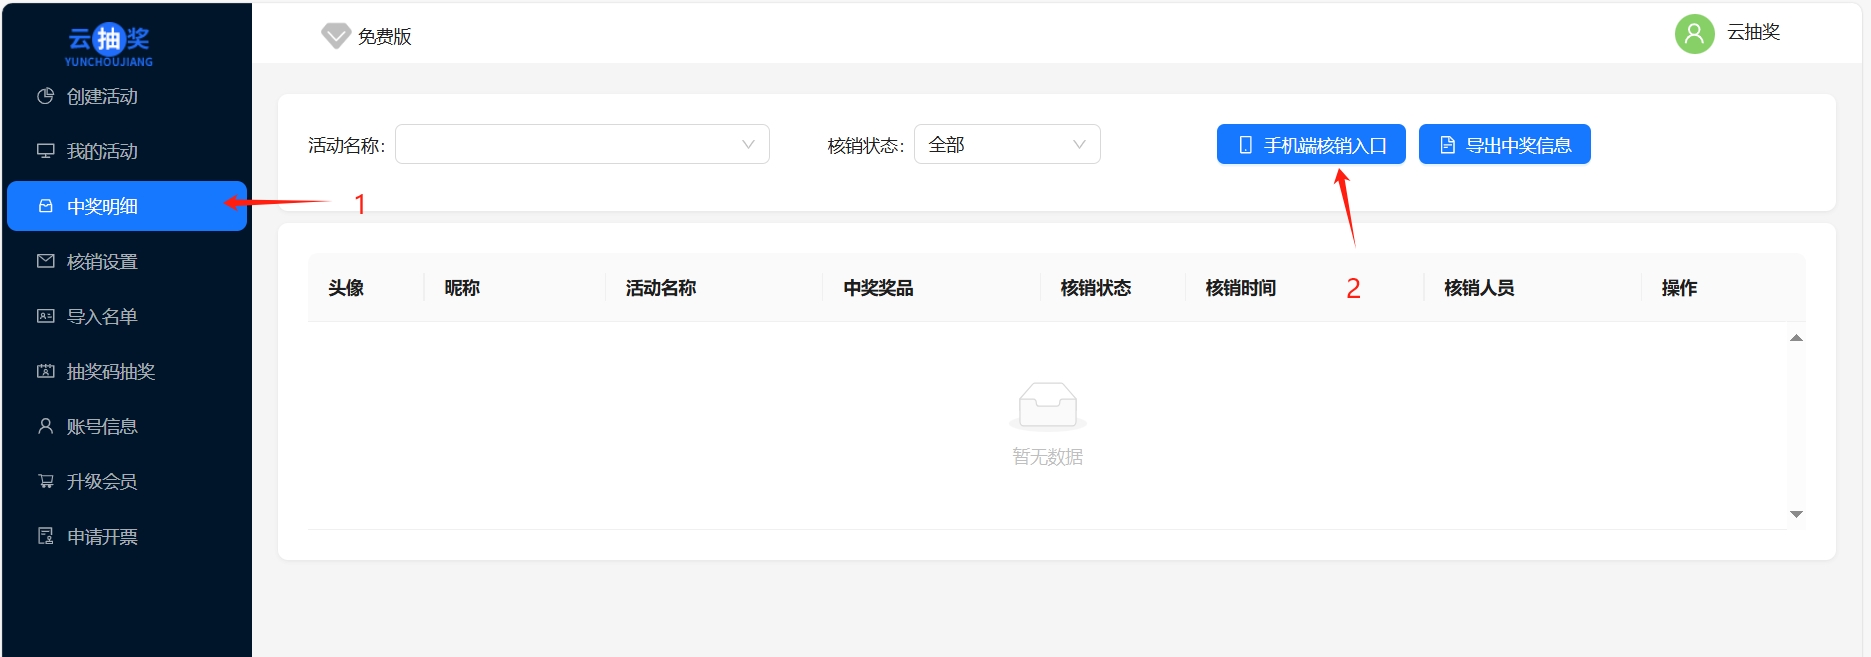The width and height of the screenshot is (1871, 657).
Task: Click the person icon beside 账号信息
Action: point(45,426)
